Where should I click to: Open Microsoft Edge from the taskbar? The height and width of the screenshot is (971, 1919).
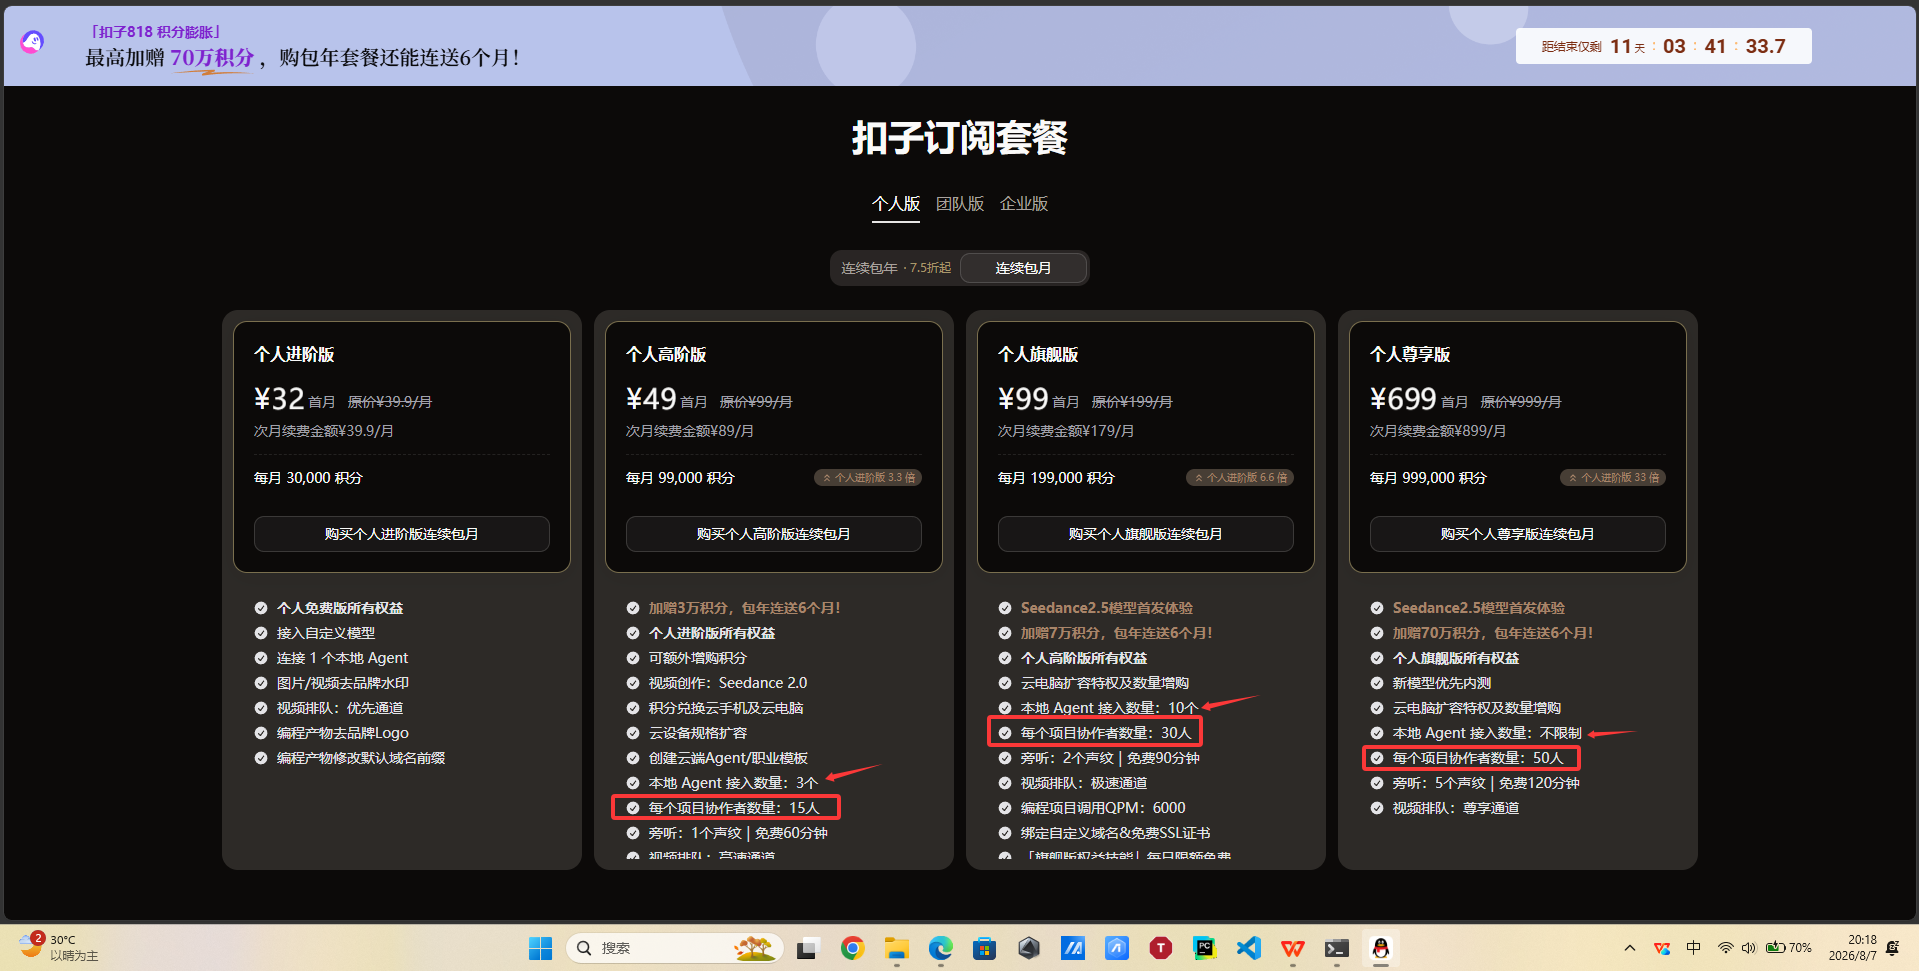940,948
